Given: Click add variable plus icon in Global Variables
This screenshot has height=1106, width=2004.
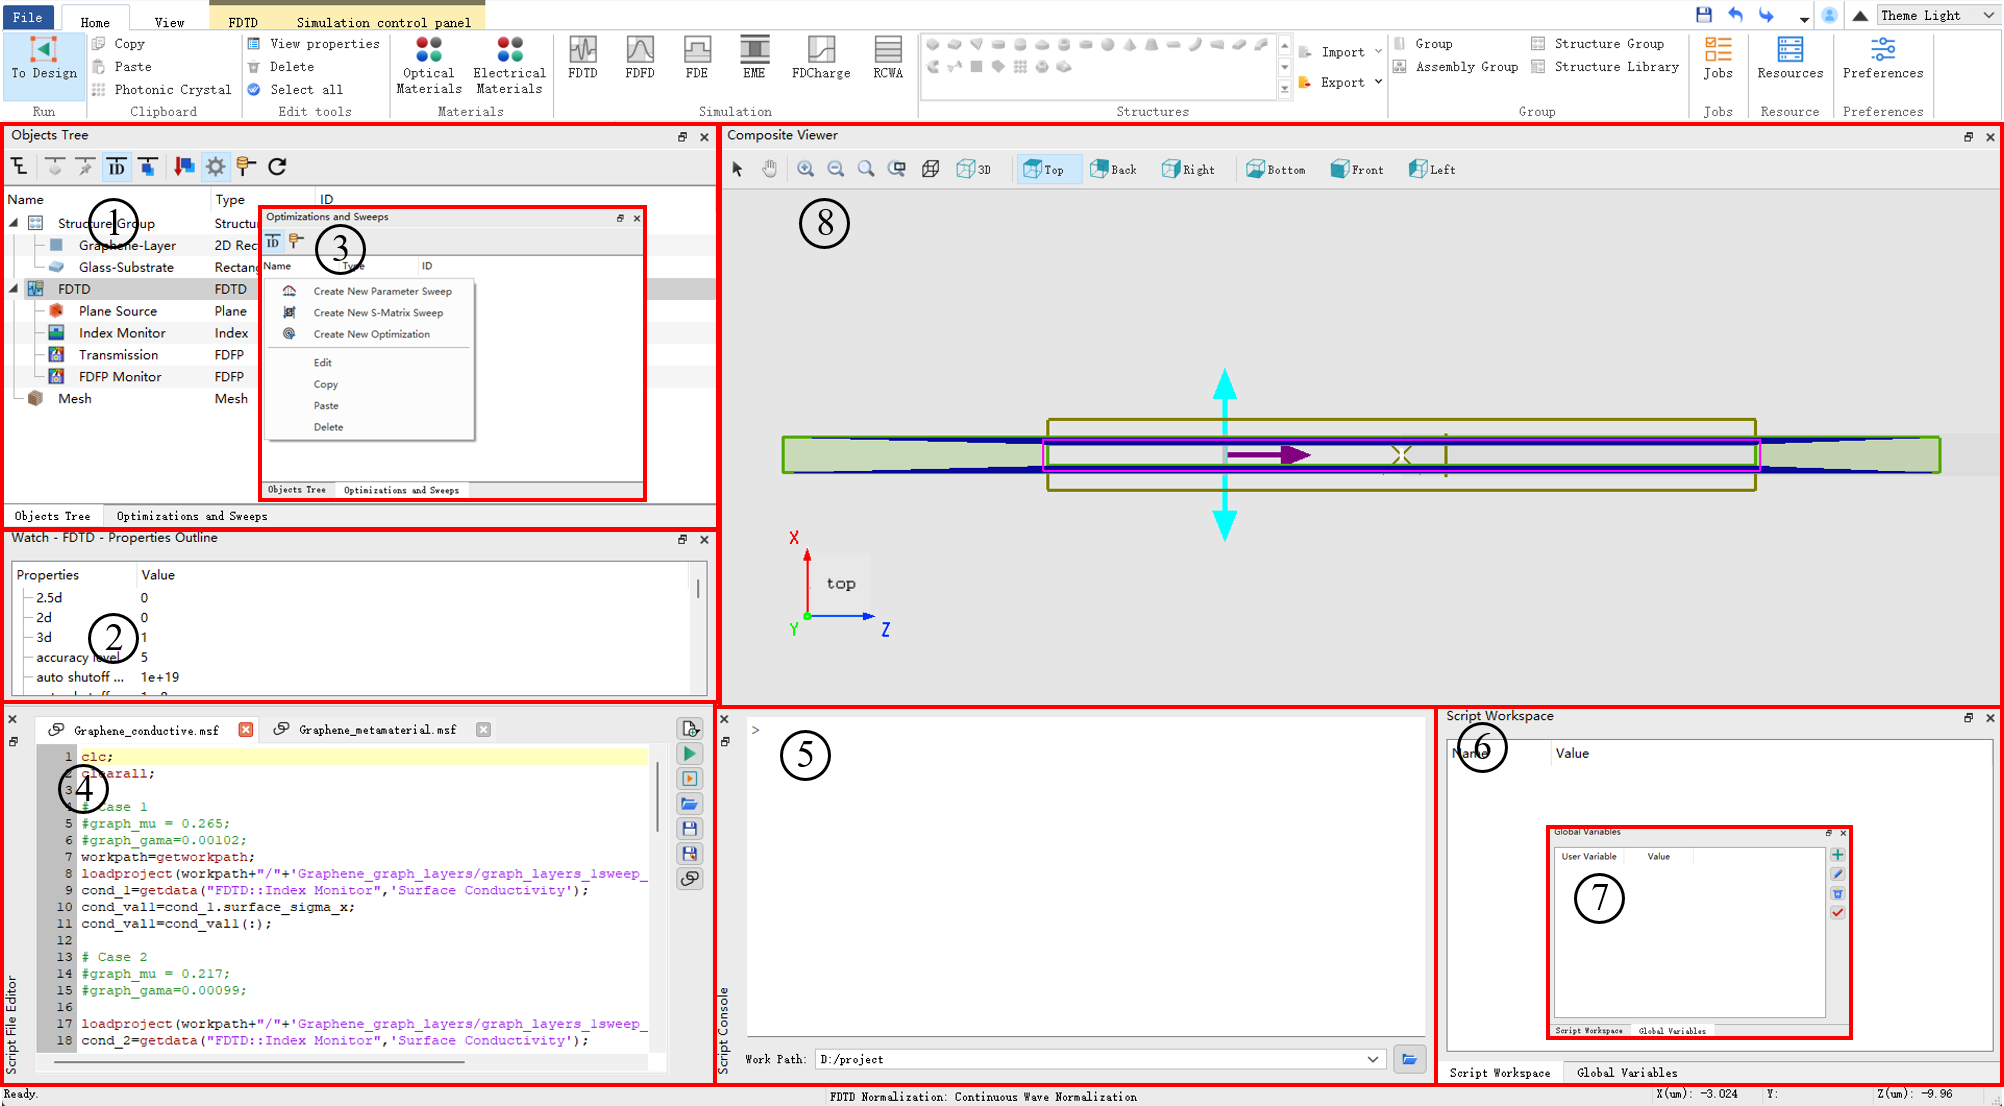Looking at the screenshot, I should tap(1838, 855).
